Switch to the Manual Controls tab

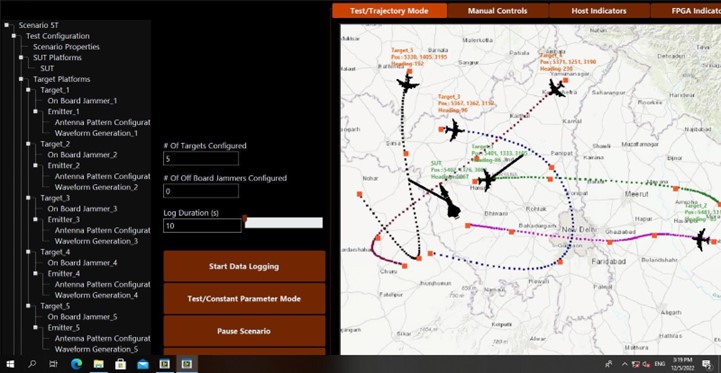click(498, 11)
